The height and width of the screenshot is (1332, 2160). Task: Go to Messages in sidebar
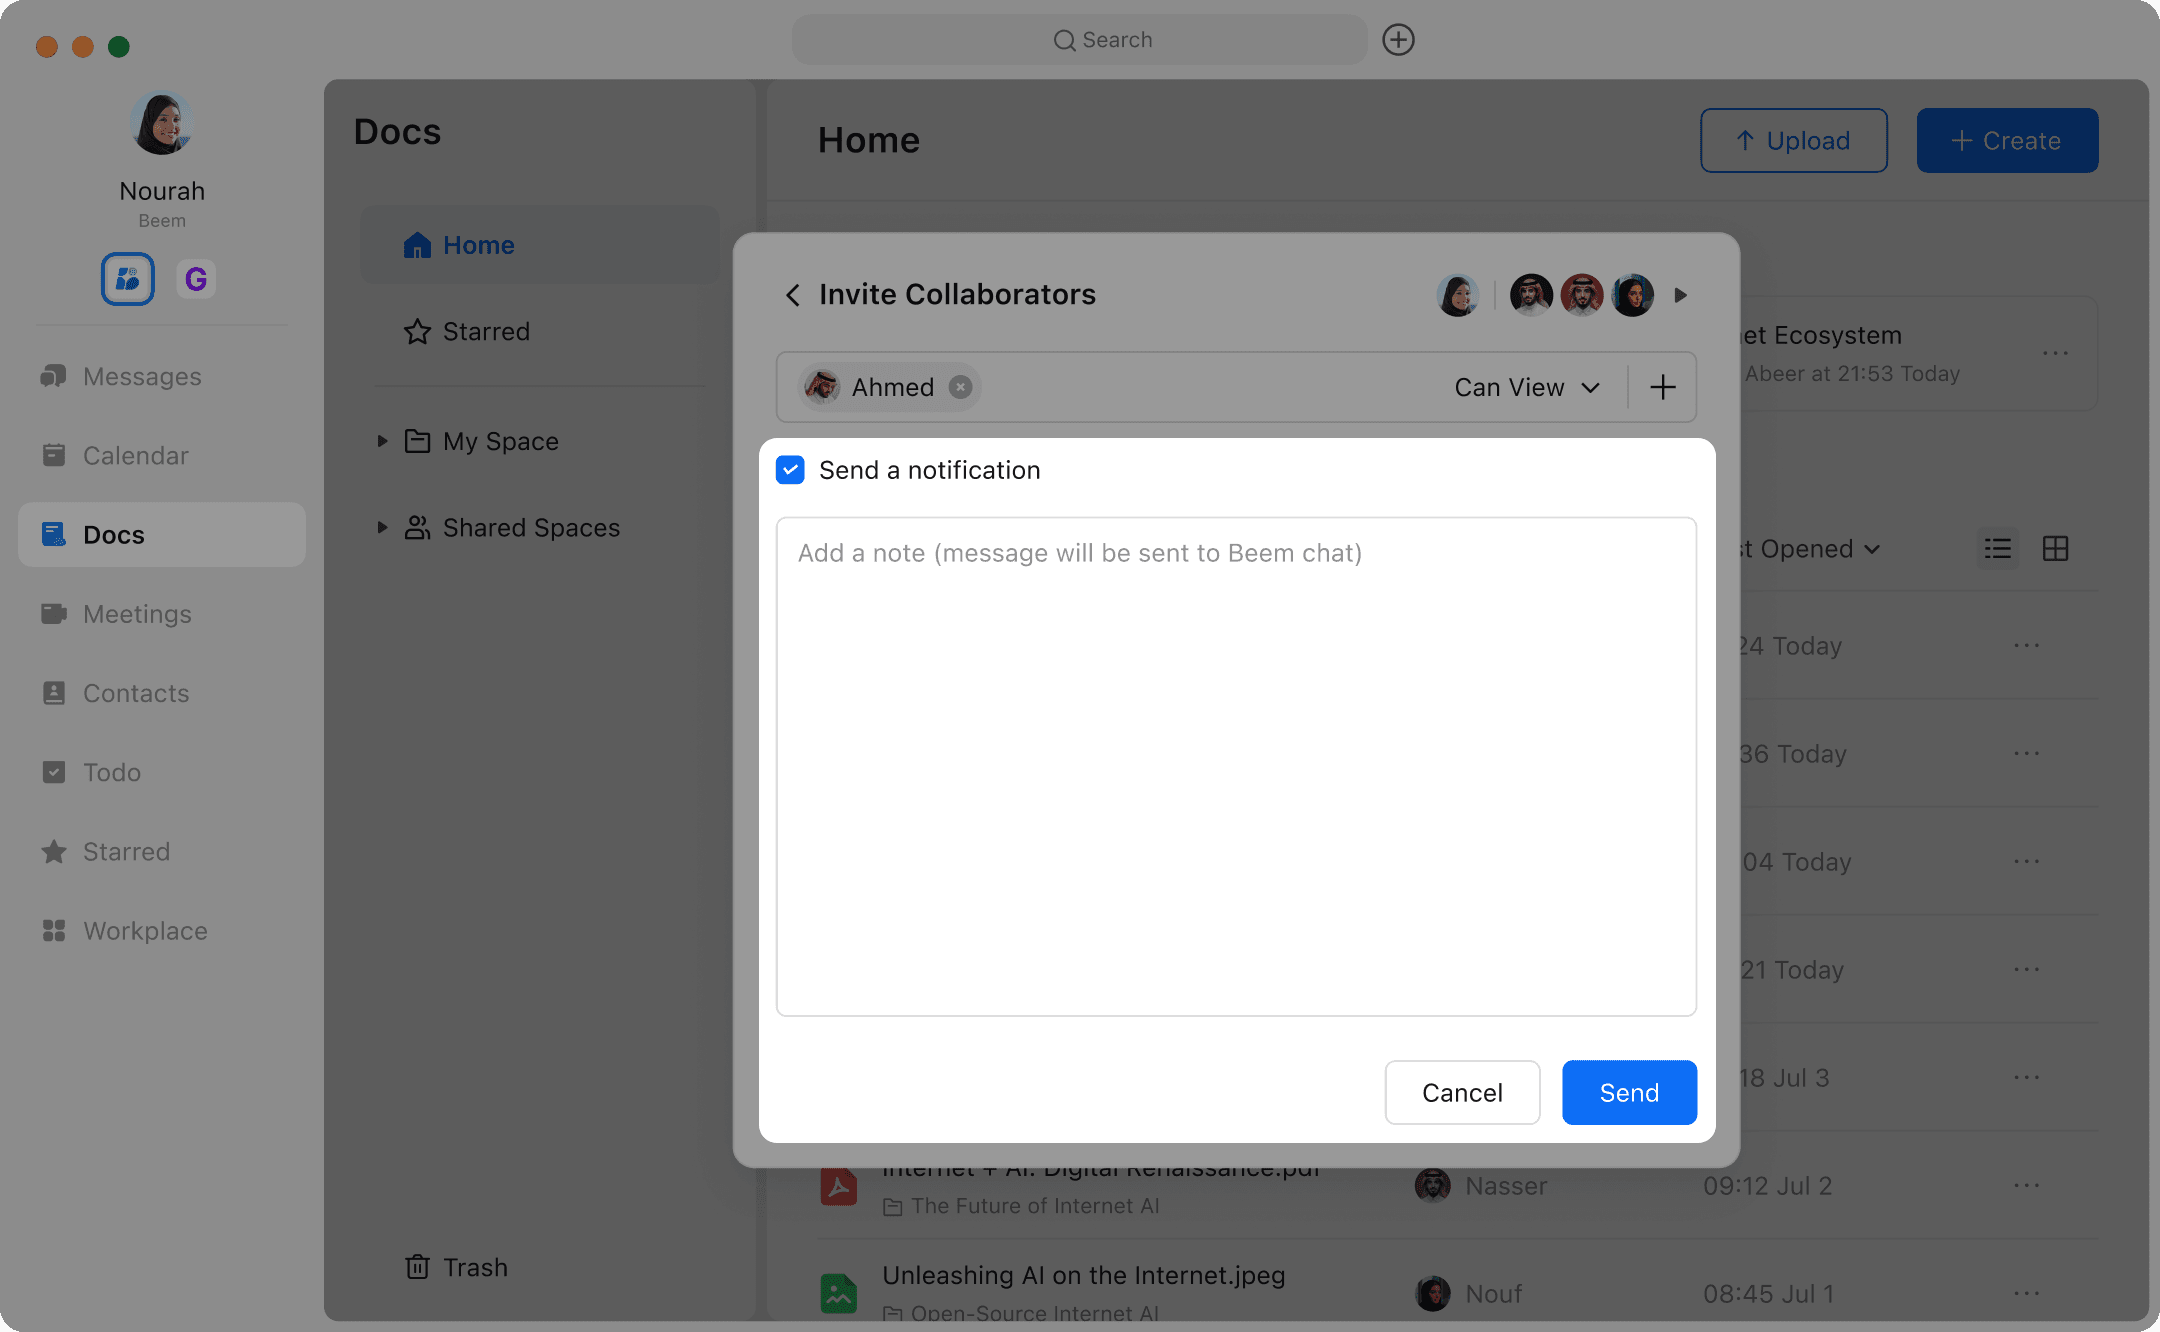coord(141,376)
